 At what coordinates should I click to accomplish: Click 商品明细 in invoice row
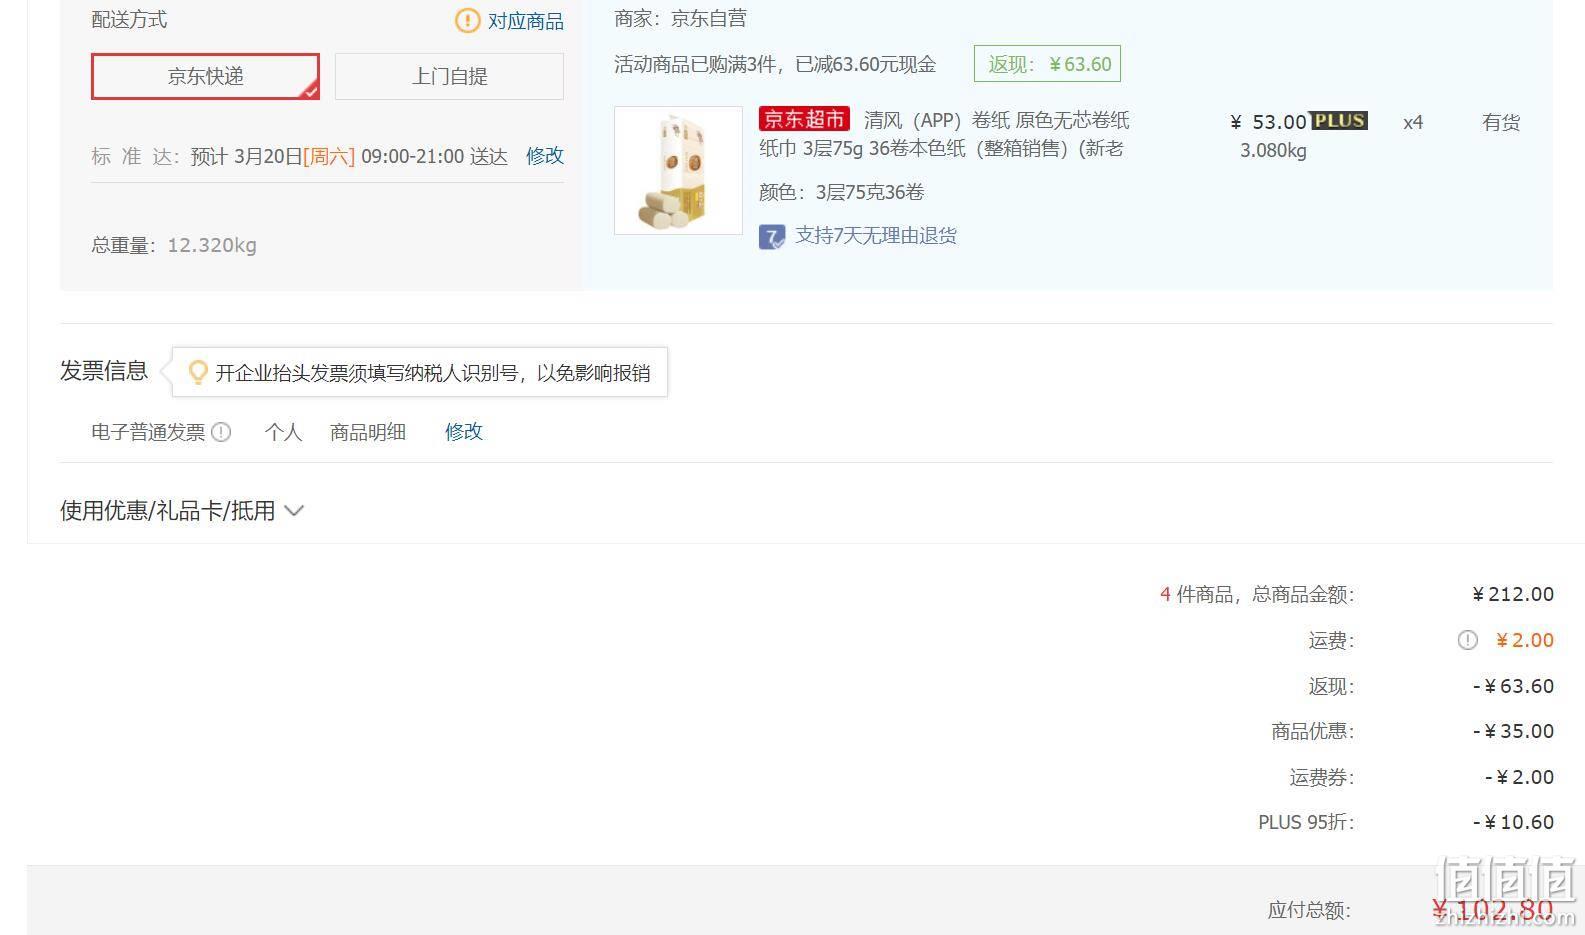(x=368, y=432)
